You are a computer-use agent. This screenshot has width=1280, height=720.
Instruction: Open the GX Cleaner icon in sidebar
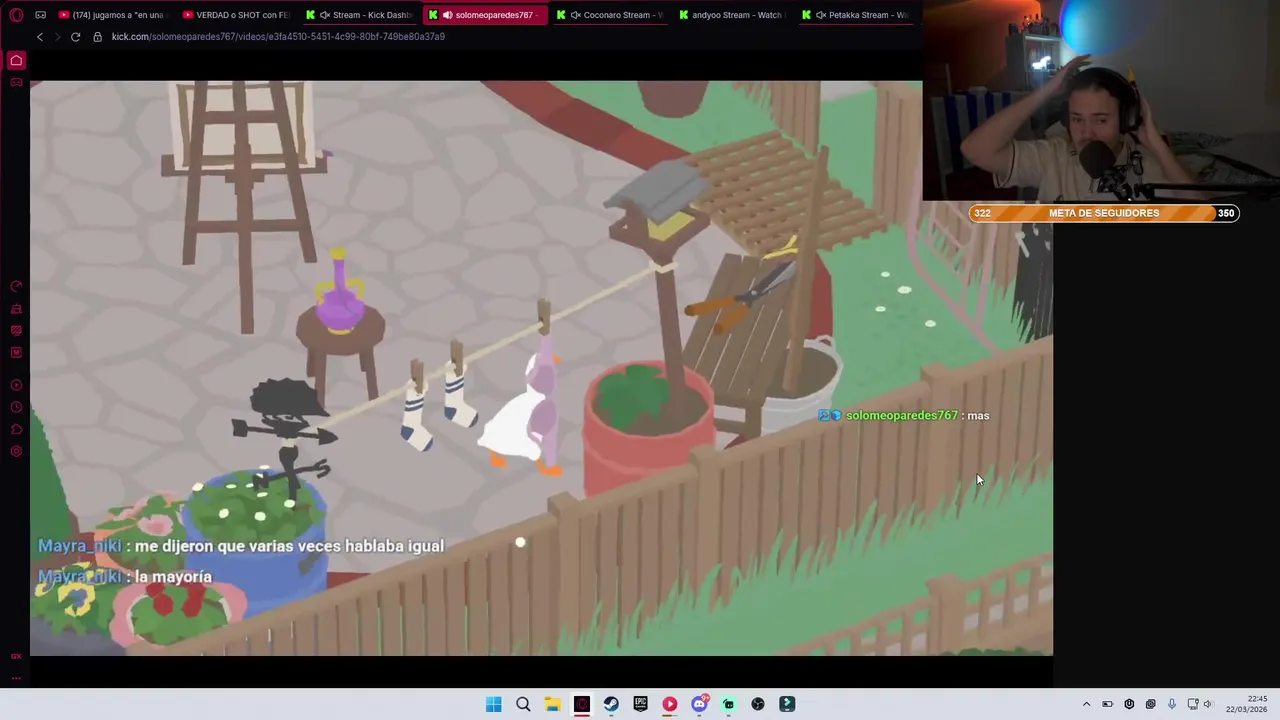coord(16,309)
